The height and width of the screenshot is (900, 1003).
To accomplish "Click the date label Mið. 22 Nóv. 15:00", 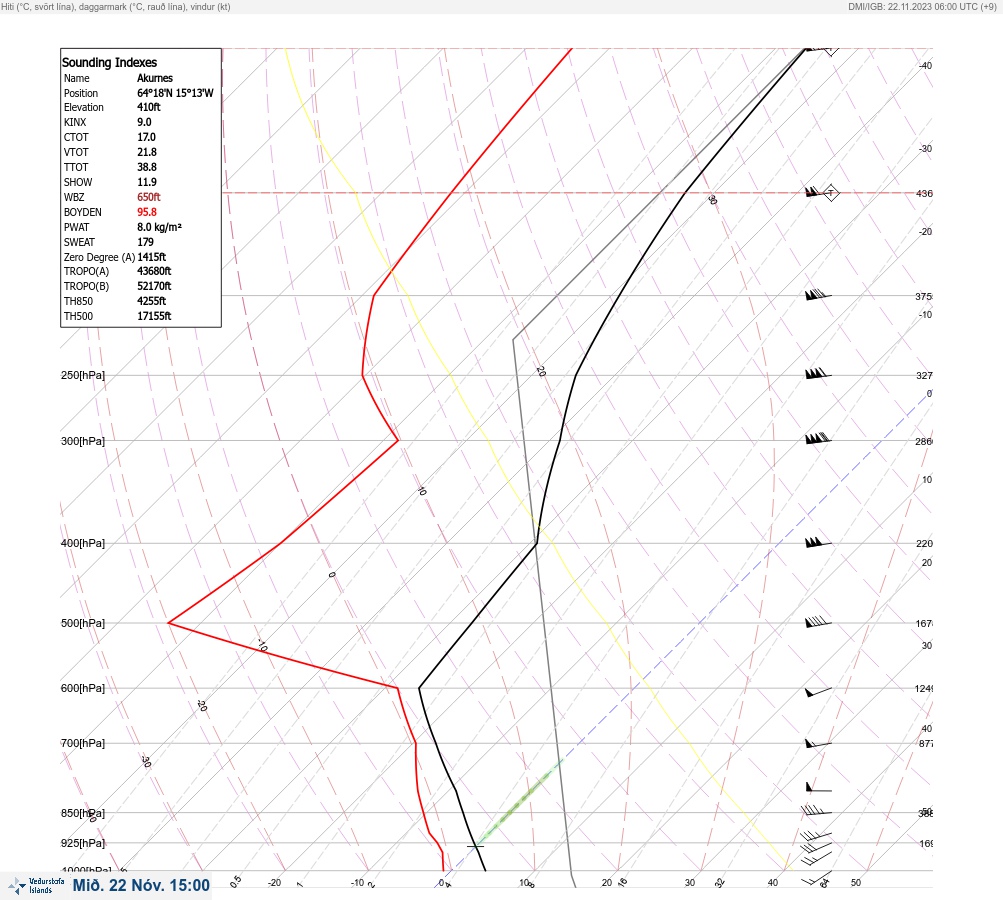I will (x=141, y=885).
